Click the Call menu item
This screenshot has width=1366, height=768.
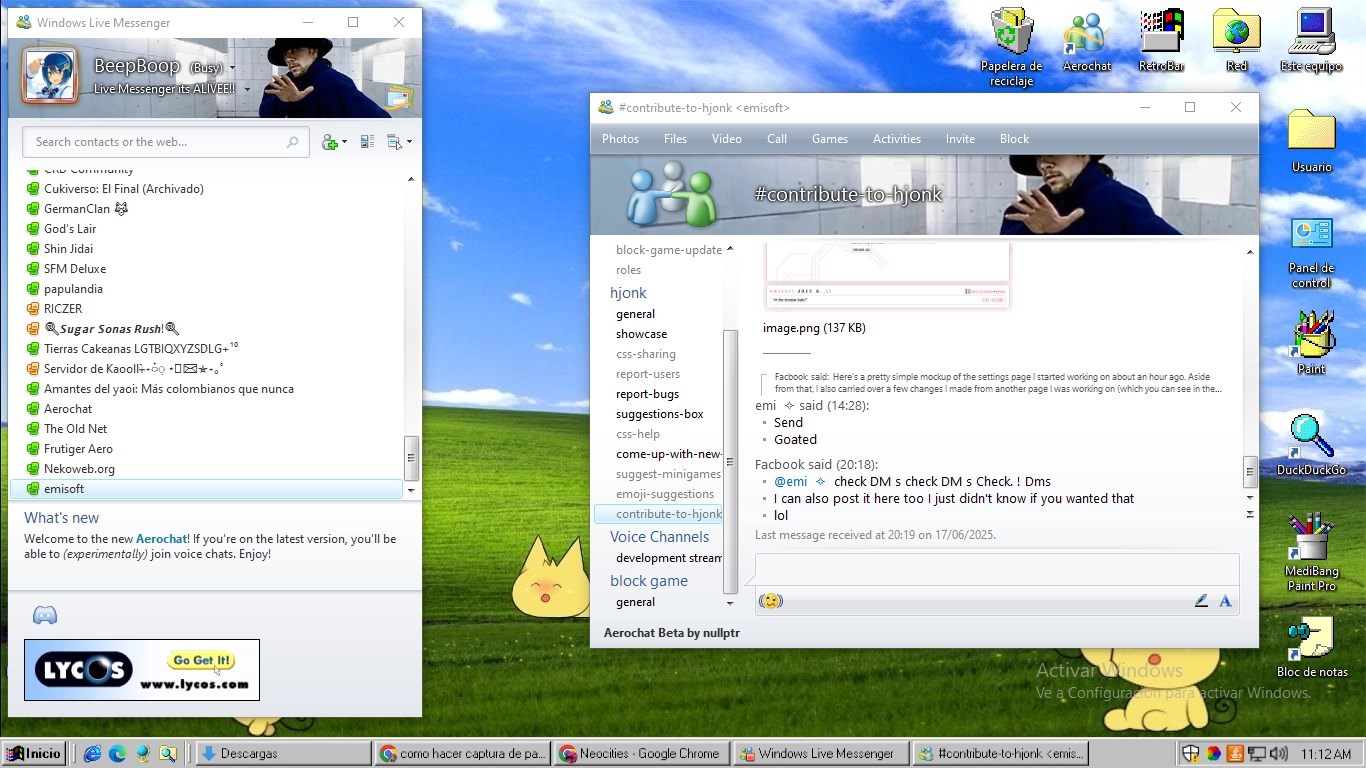pyautogui.click(x=777, y=139)
